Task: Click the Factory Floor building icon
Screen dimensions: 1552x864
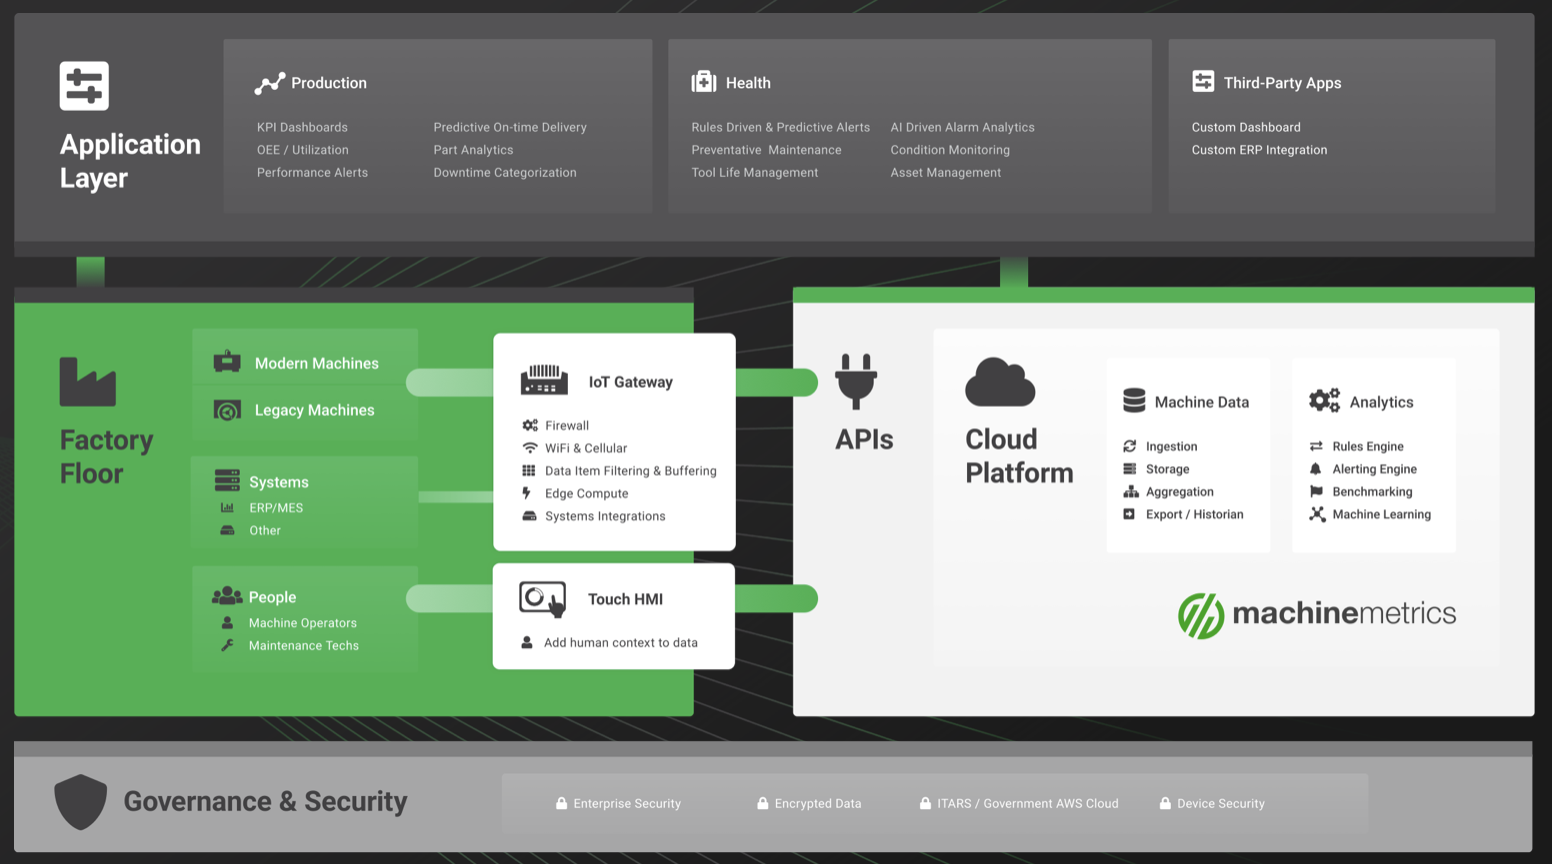Action: 87,382
